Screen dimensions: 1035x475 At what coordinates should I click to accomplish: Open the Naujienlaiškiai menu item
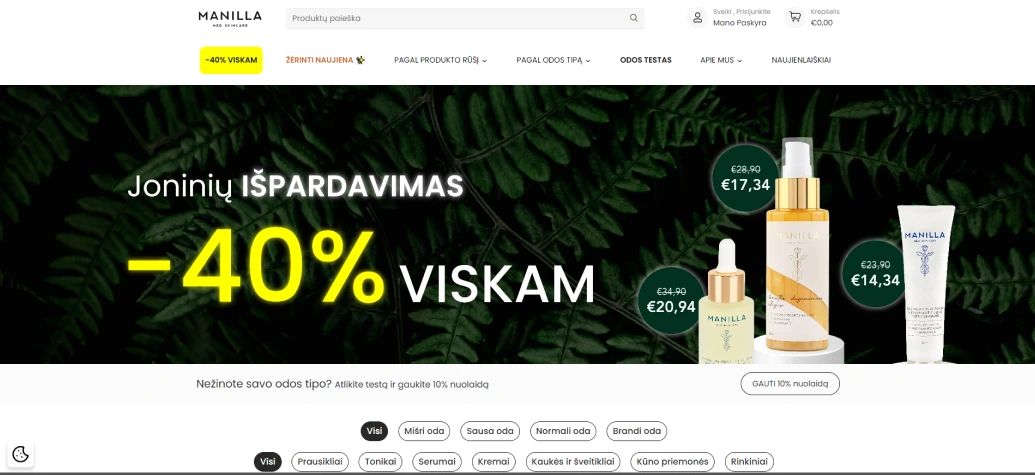[x=801, y=60]
